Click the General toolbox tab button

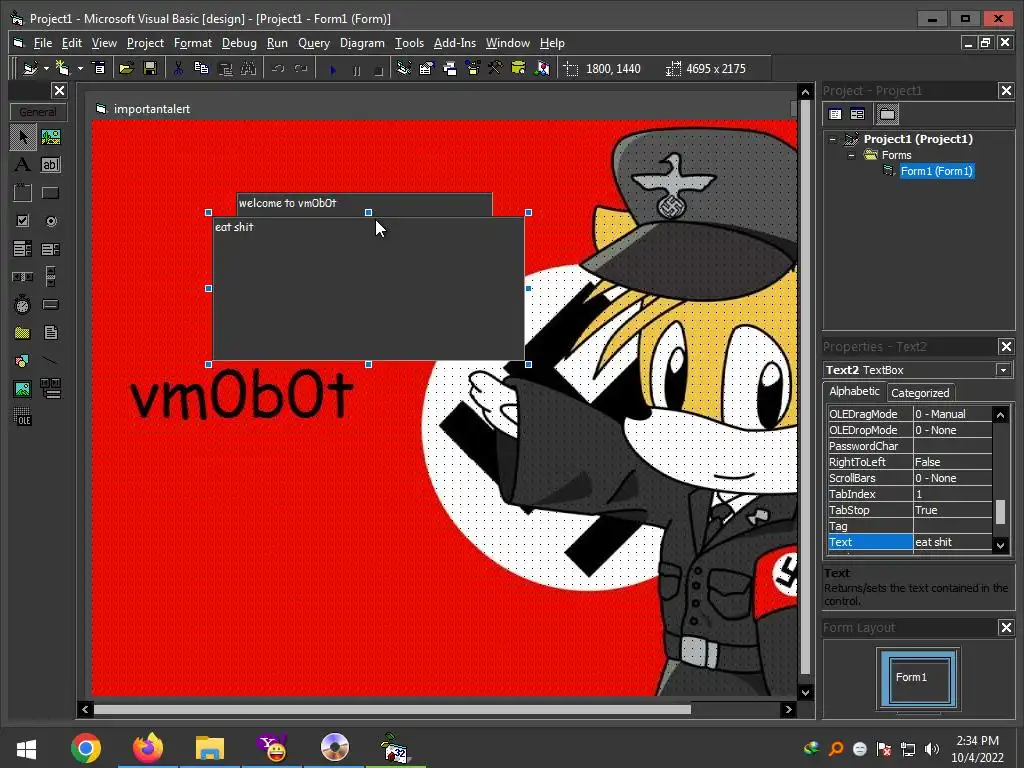pos(38,112)
